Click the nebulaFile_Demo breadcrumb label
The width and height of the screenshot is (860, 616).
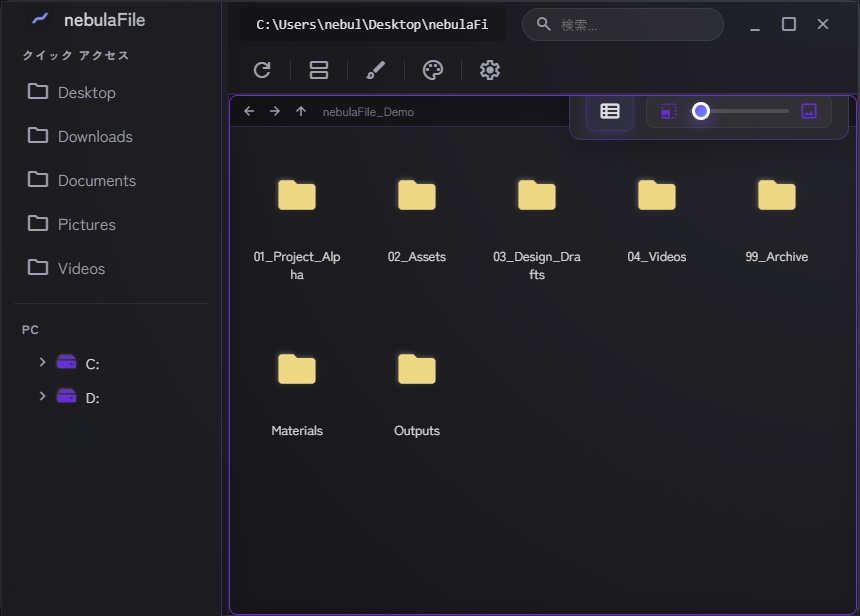[368, 112]
